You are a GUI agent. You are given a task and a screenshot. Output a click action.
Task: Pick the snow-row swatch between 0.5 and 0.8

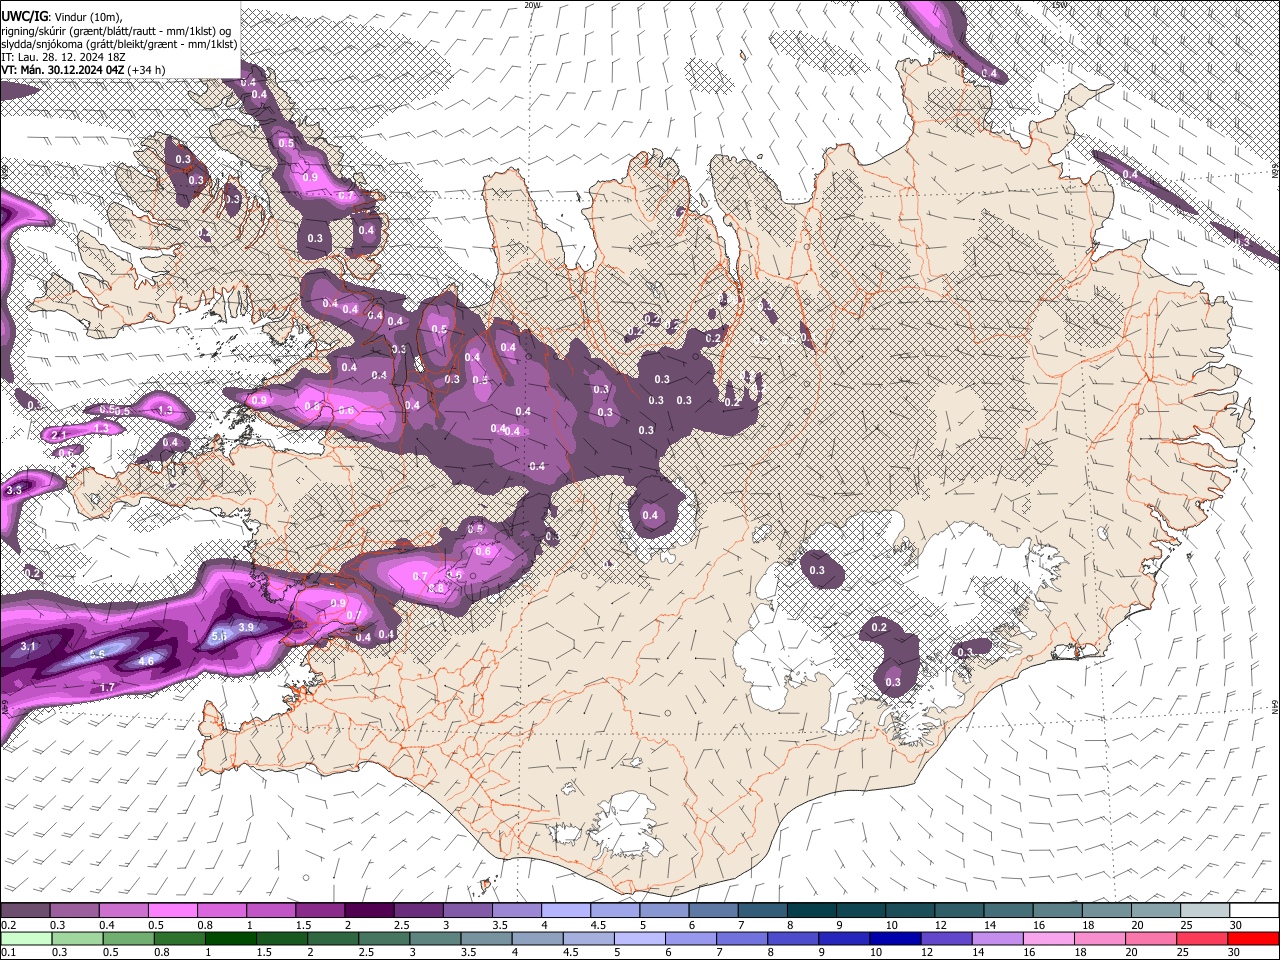[172, 911]
